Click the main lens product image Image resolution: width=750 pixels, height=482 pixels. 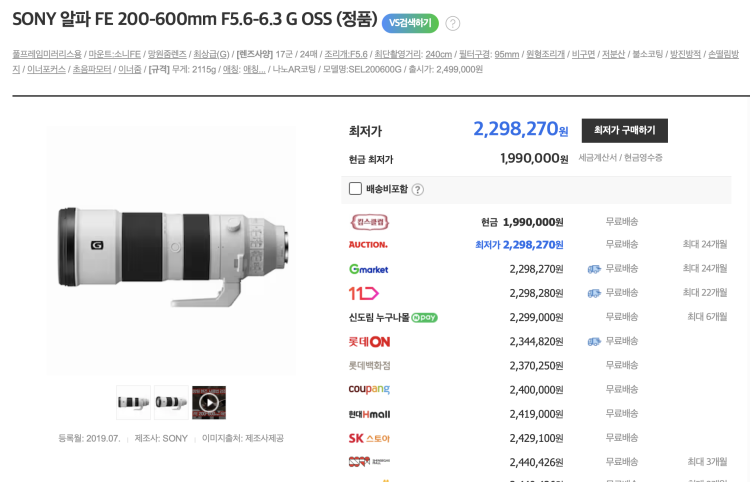(x=170, y=245)
